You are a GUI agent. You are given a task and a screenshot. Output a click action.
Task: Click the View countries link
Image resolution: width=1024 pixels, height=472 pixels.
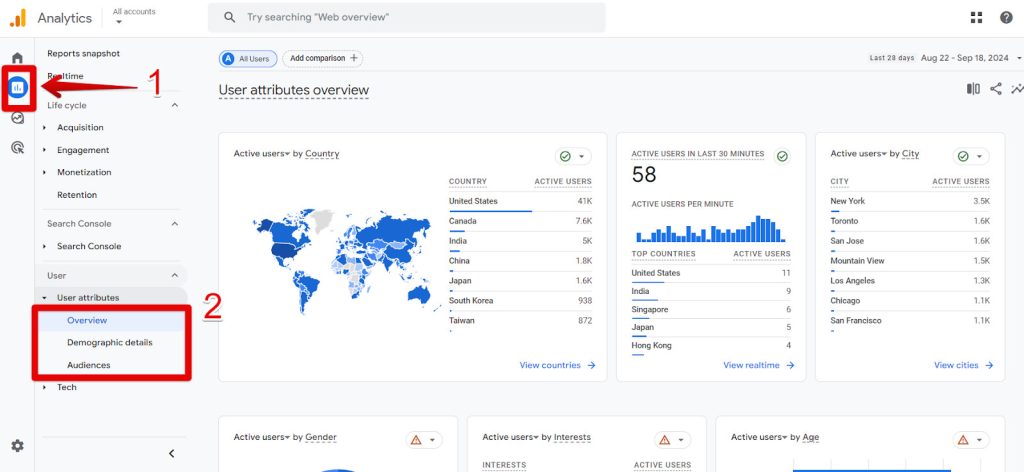tap(558, 366)
